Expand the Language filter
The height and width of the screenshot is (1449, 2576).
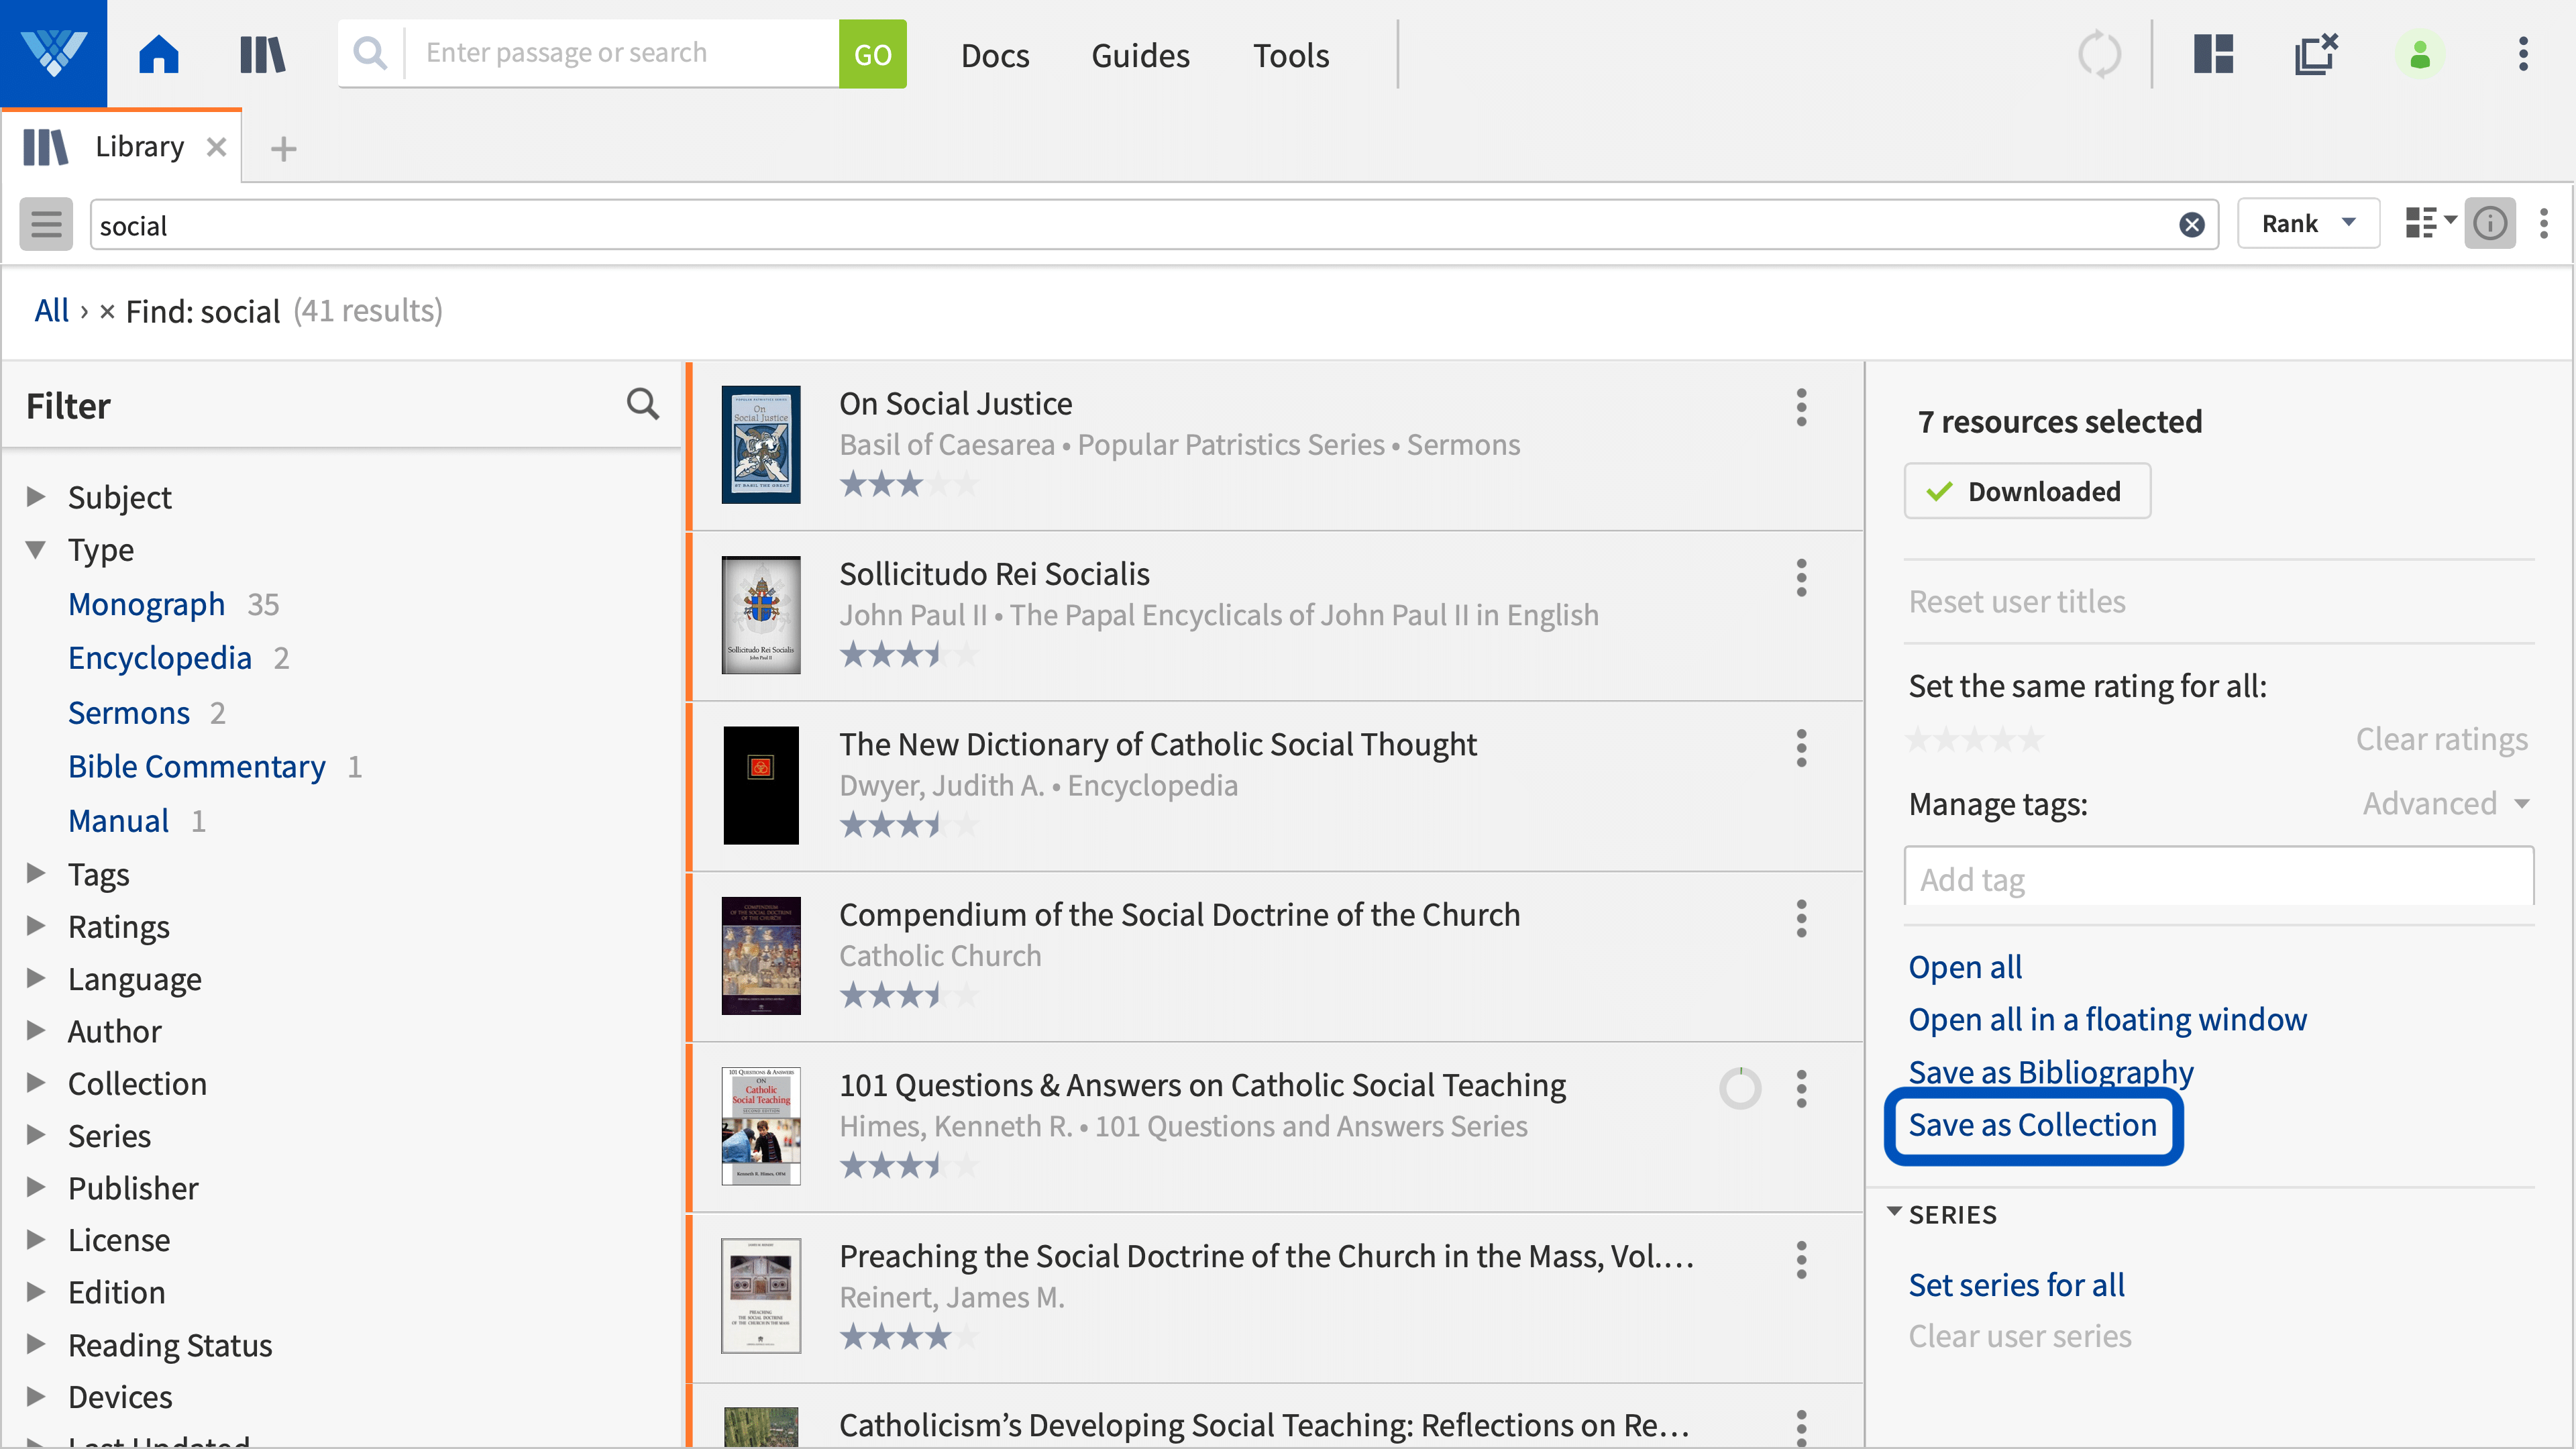pyautogui.click(x=36, y=978)
